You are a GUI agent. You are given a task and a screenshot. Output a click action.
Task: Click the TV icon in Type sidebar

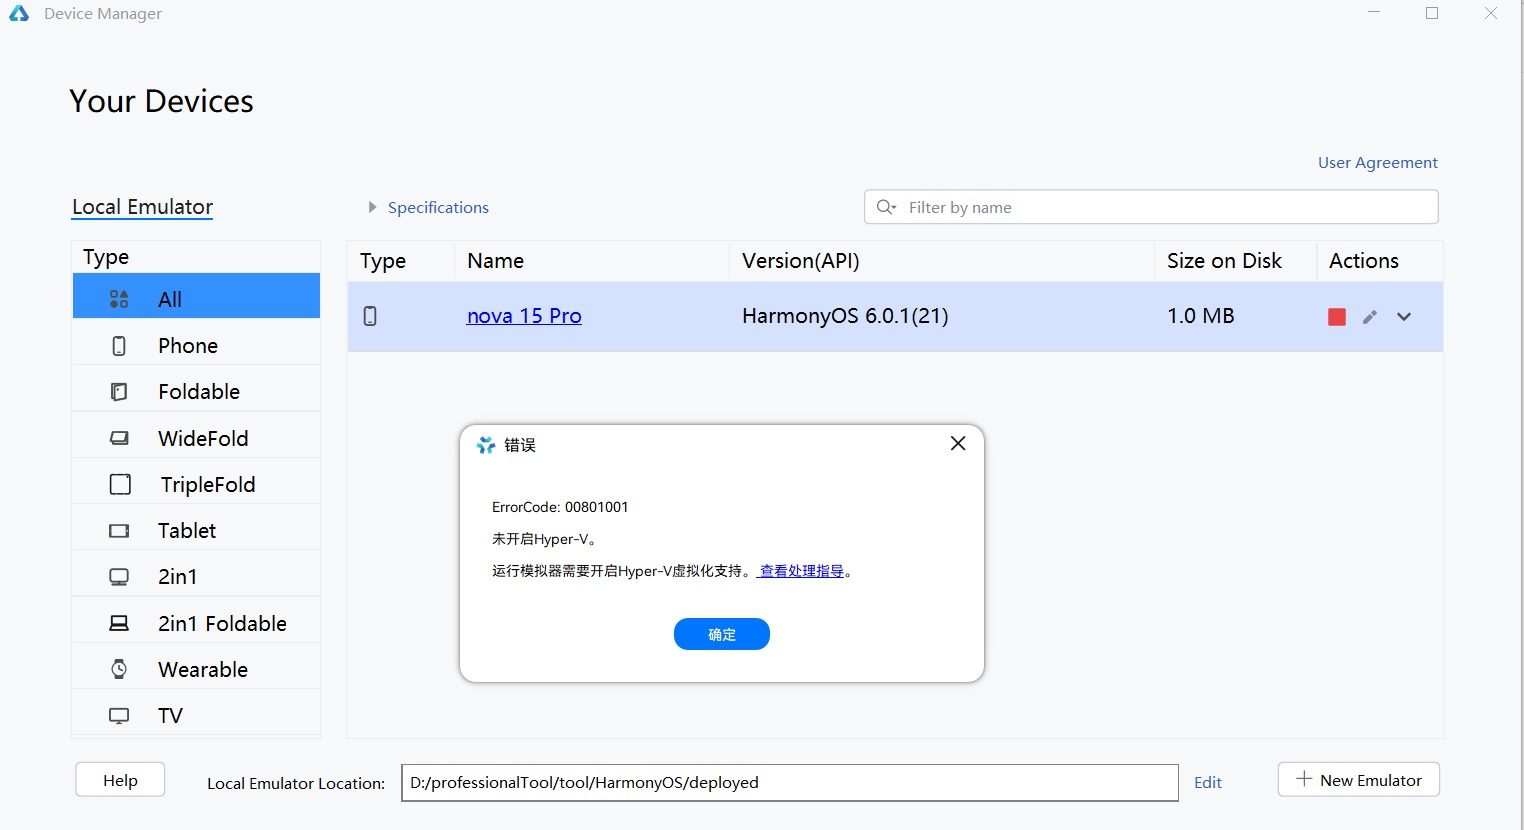(119, 716)
